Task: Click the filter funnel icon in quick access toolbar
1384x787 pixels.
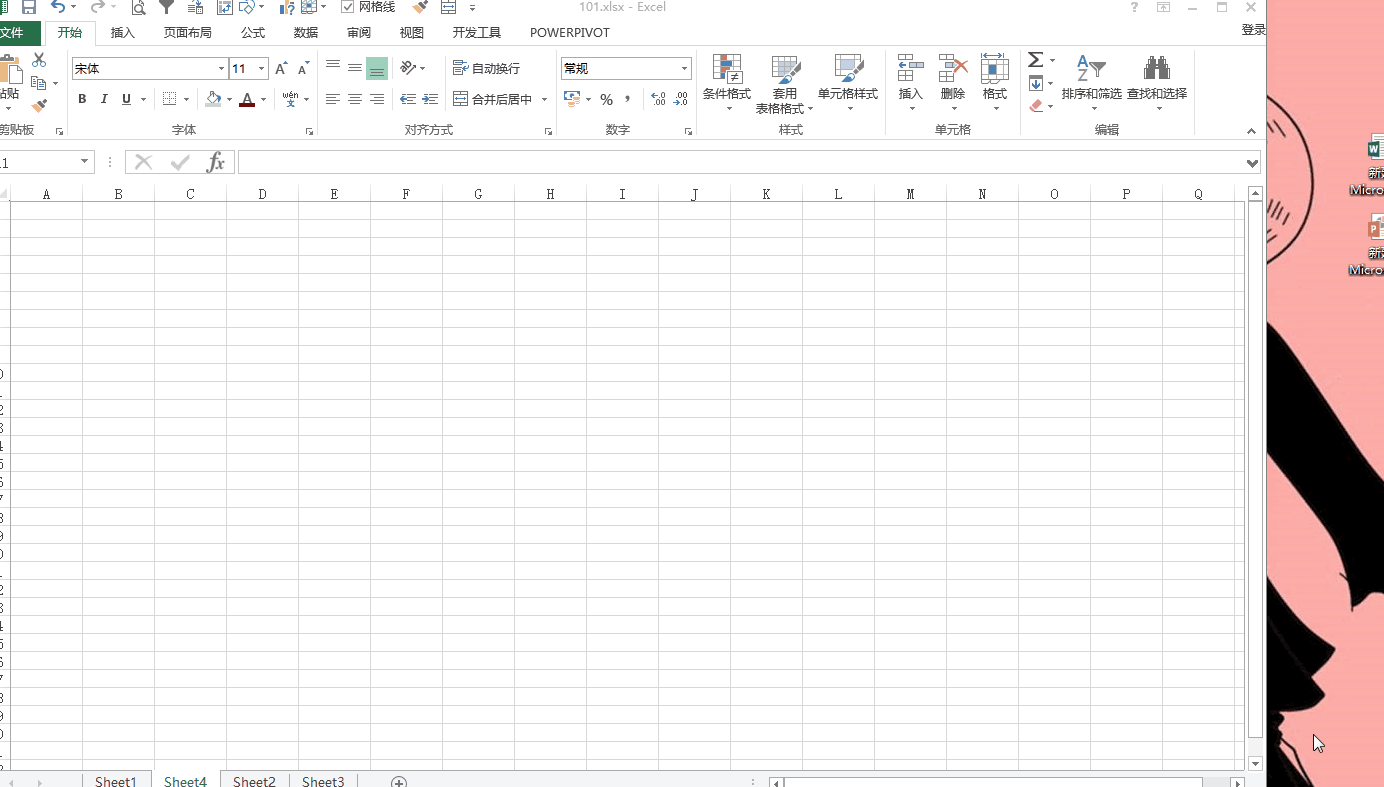Action: tap(167, 7)
